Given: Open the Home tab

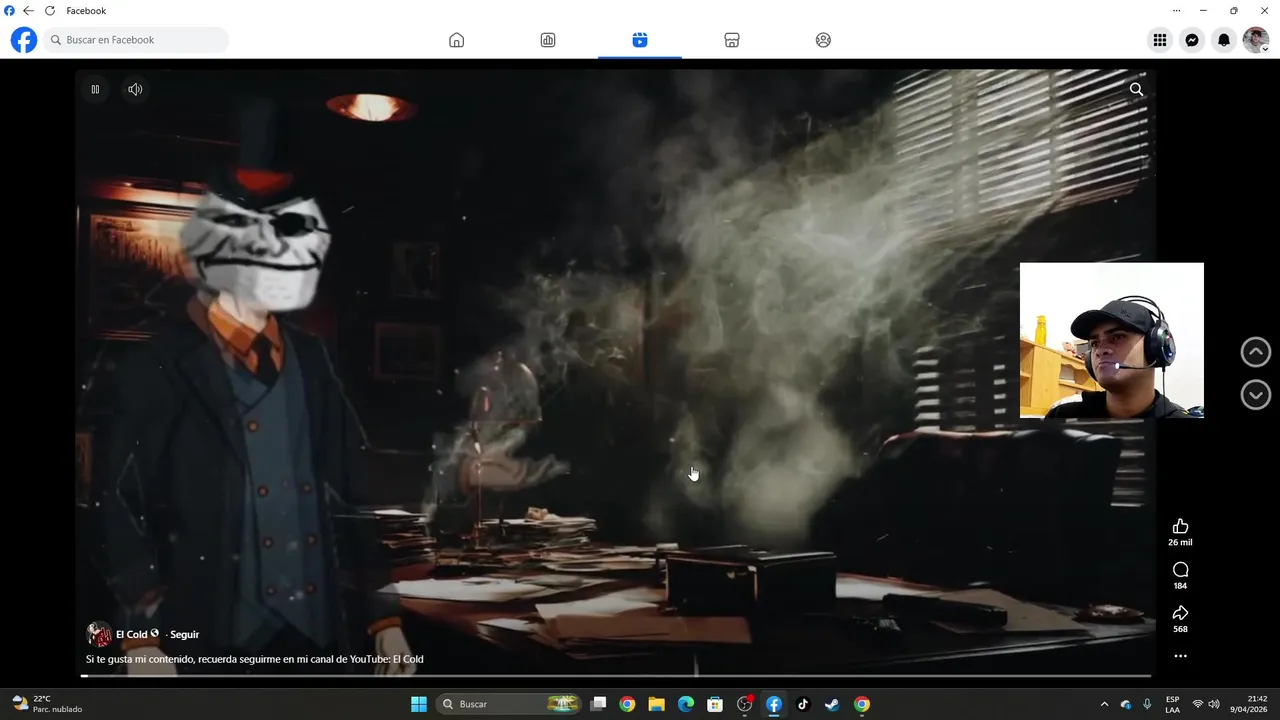Looking at the screenshot, I should point(456,40).
